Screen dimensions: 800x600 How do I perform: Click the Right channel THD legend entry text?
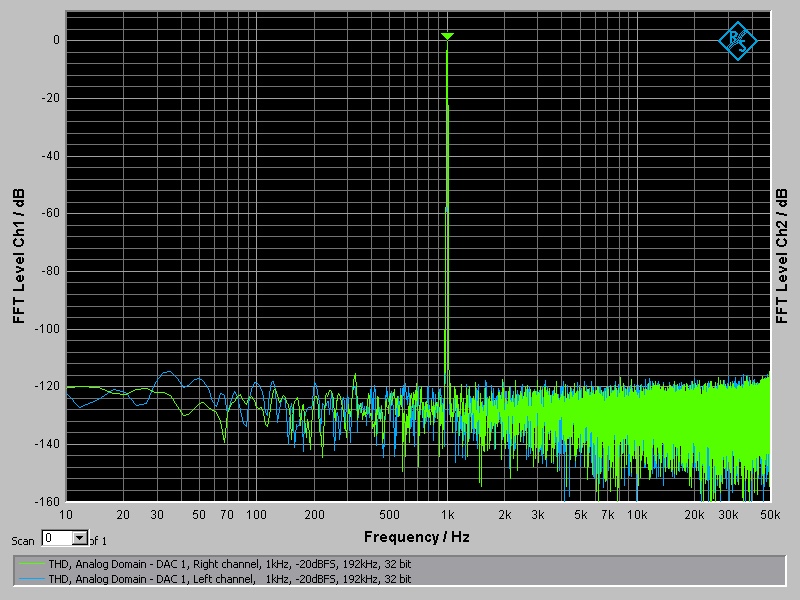click(230, 564)
